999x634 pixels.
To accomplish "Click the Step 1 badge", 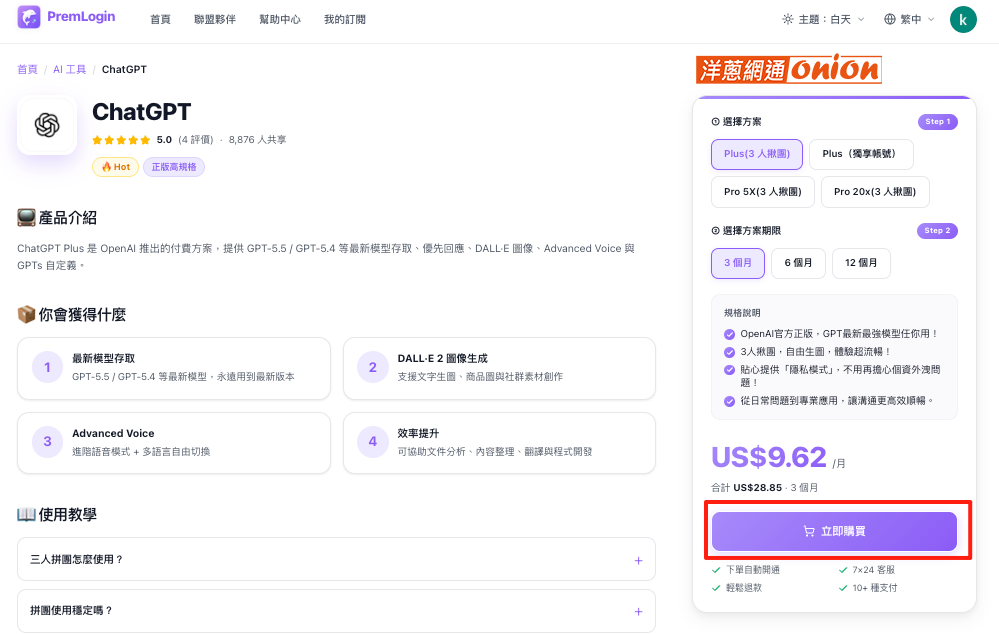I will (x=937, y=122).
